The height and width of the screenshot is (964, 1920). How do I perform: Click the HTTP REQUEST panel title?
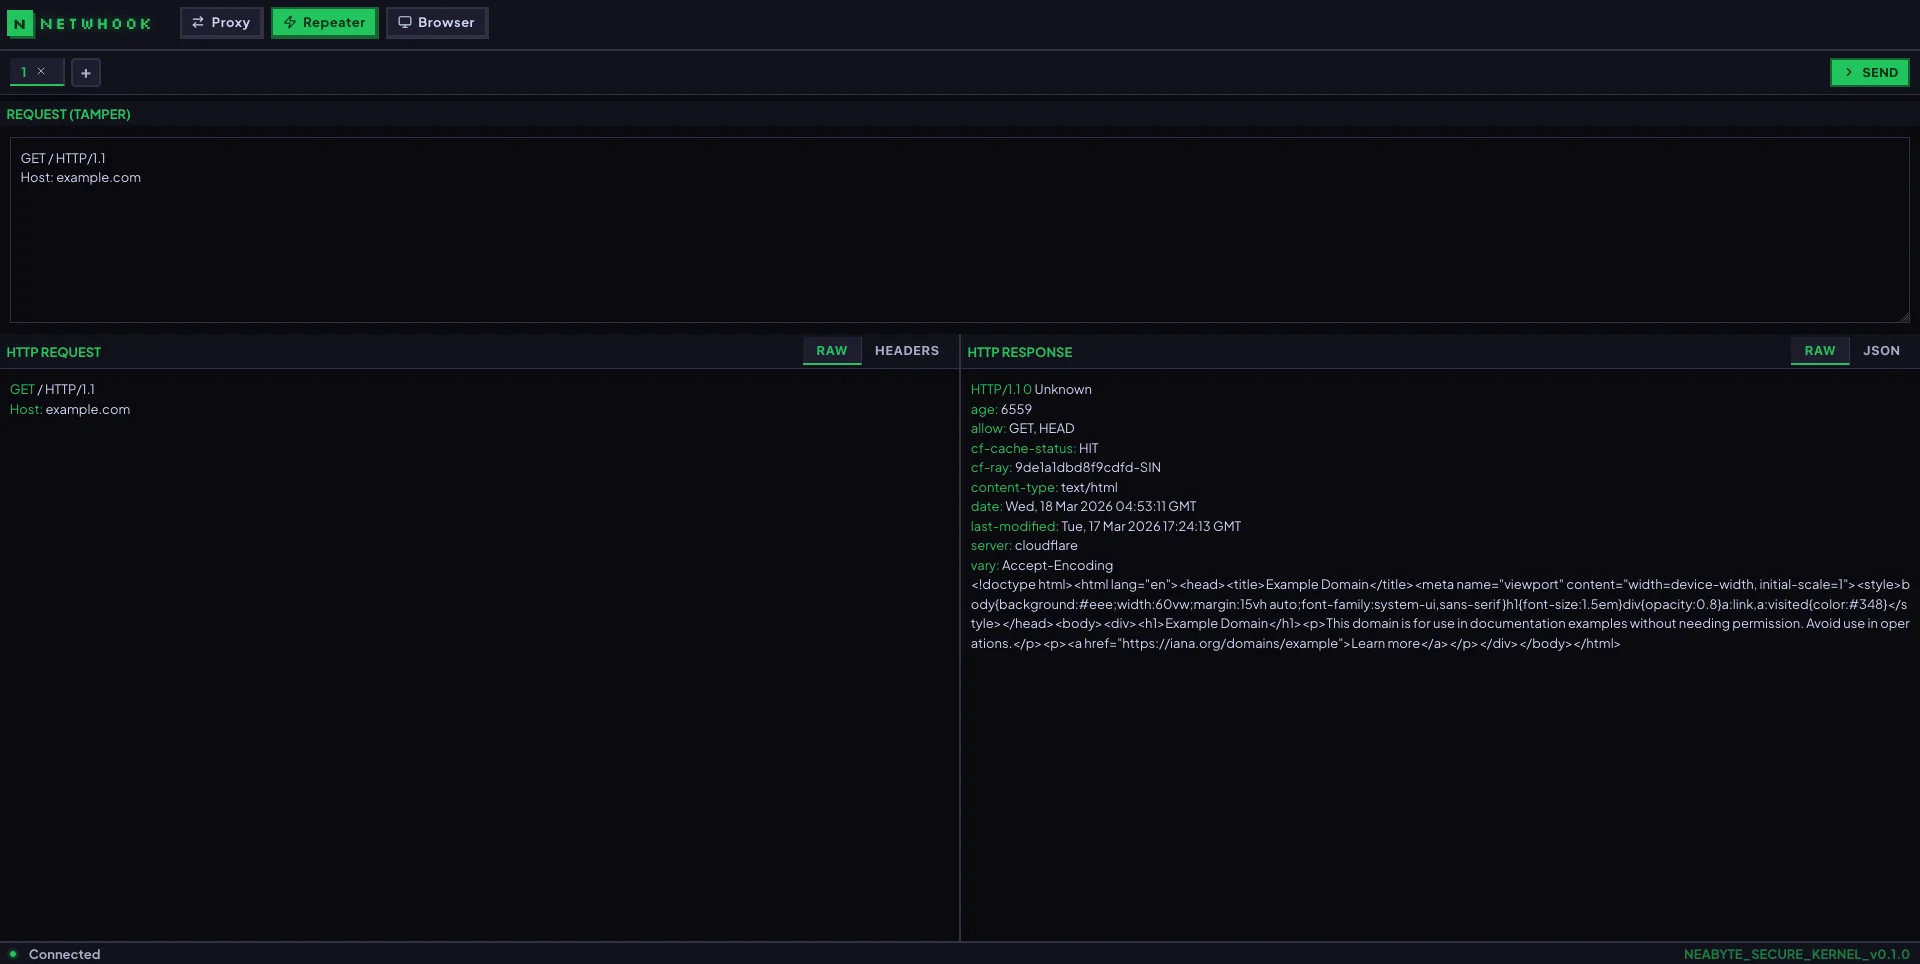(54, 352)
